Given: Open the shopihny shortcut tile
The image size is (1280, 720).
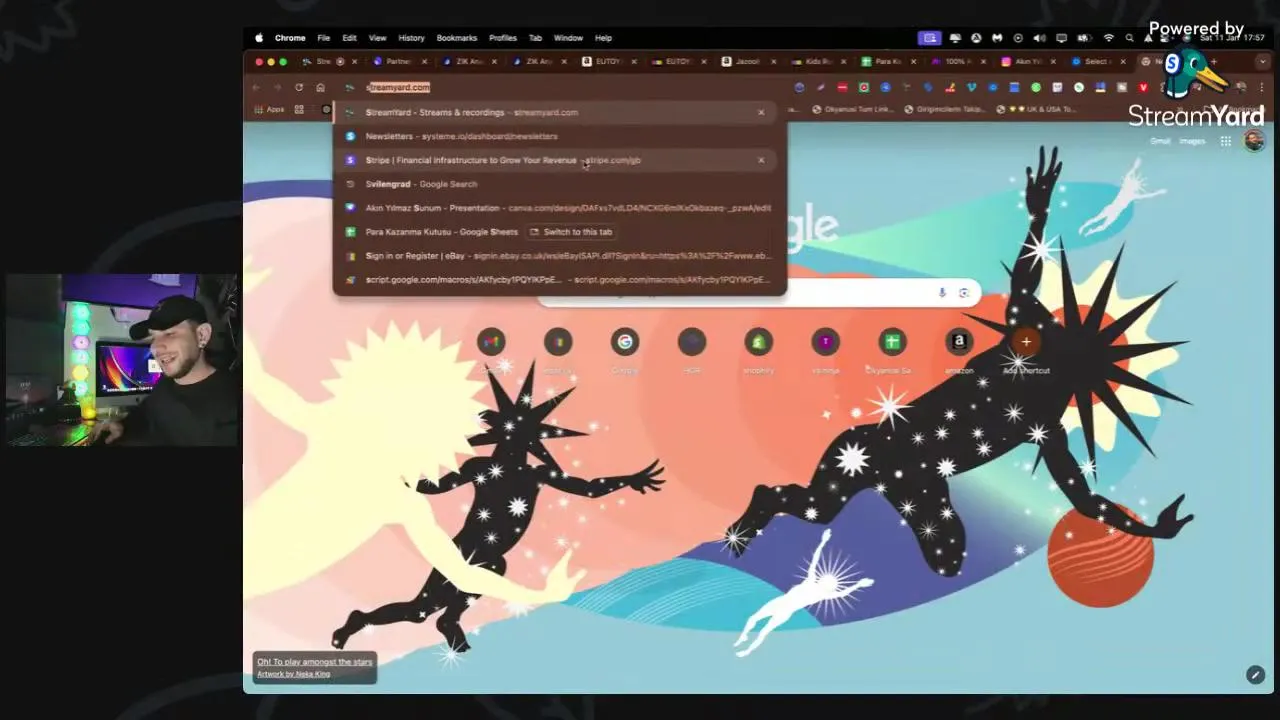Looking at the screenshot, I should point(758,342).
